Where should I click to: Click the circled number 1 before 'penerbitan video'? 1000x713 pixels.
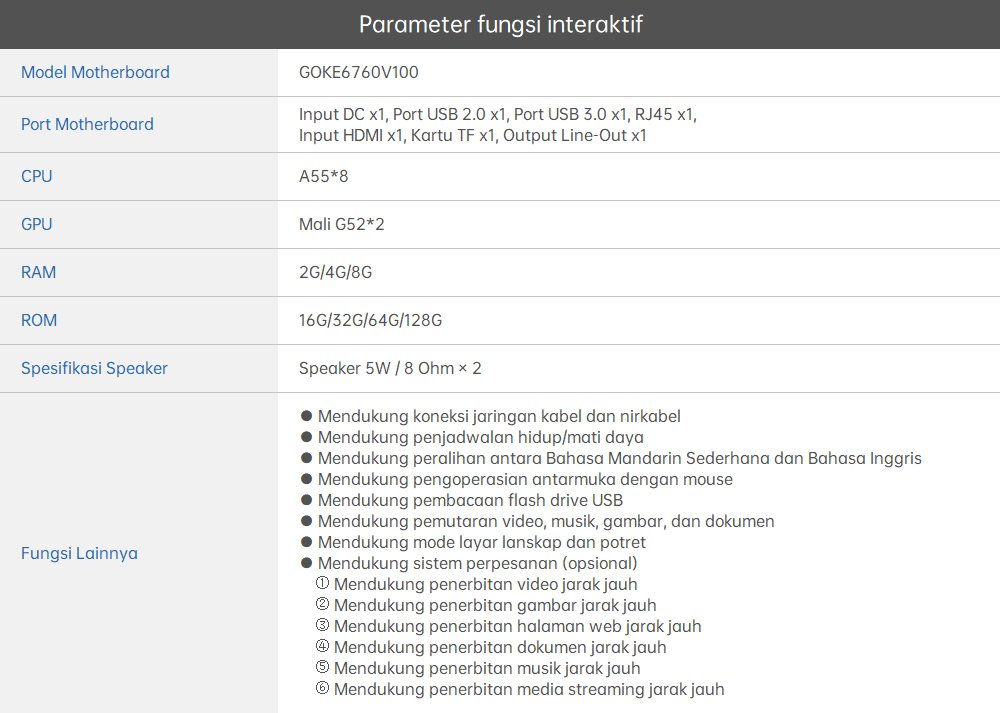[322, 584]
